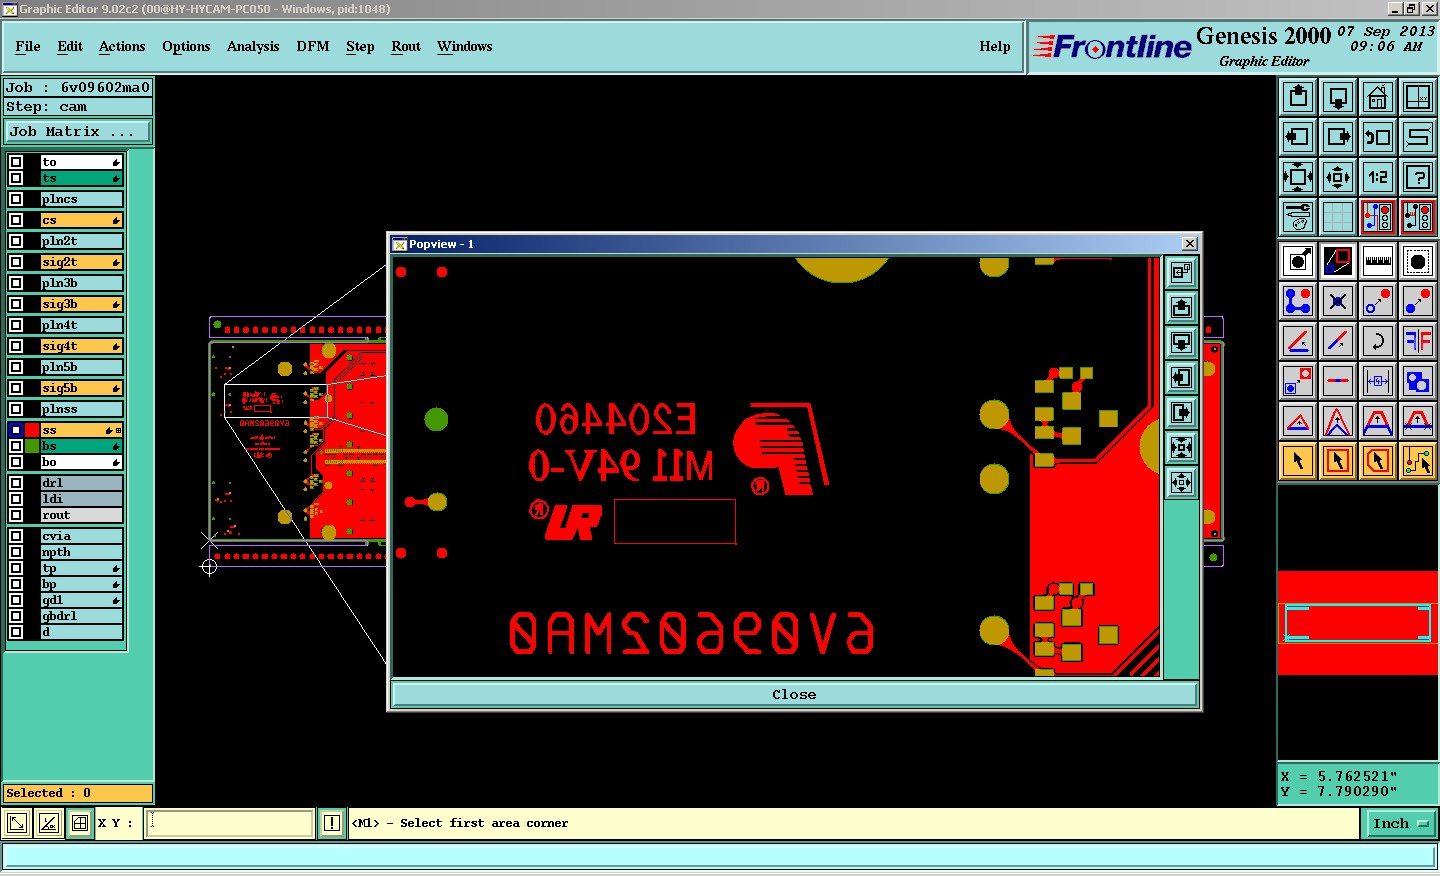Image resolution: width=1440 pixels, height=876 pixels.
Task: Select the gbdrl layer name
Action: point(81,616)
